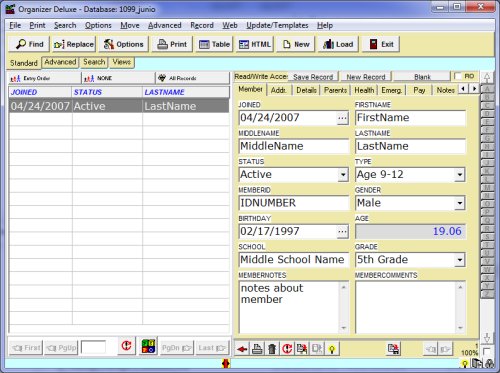Select the Views toolbar tab
500x373 pixels.
121,62
